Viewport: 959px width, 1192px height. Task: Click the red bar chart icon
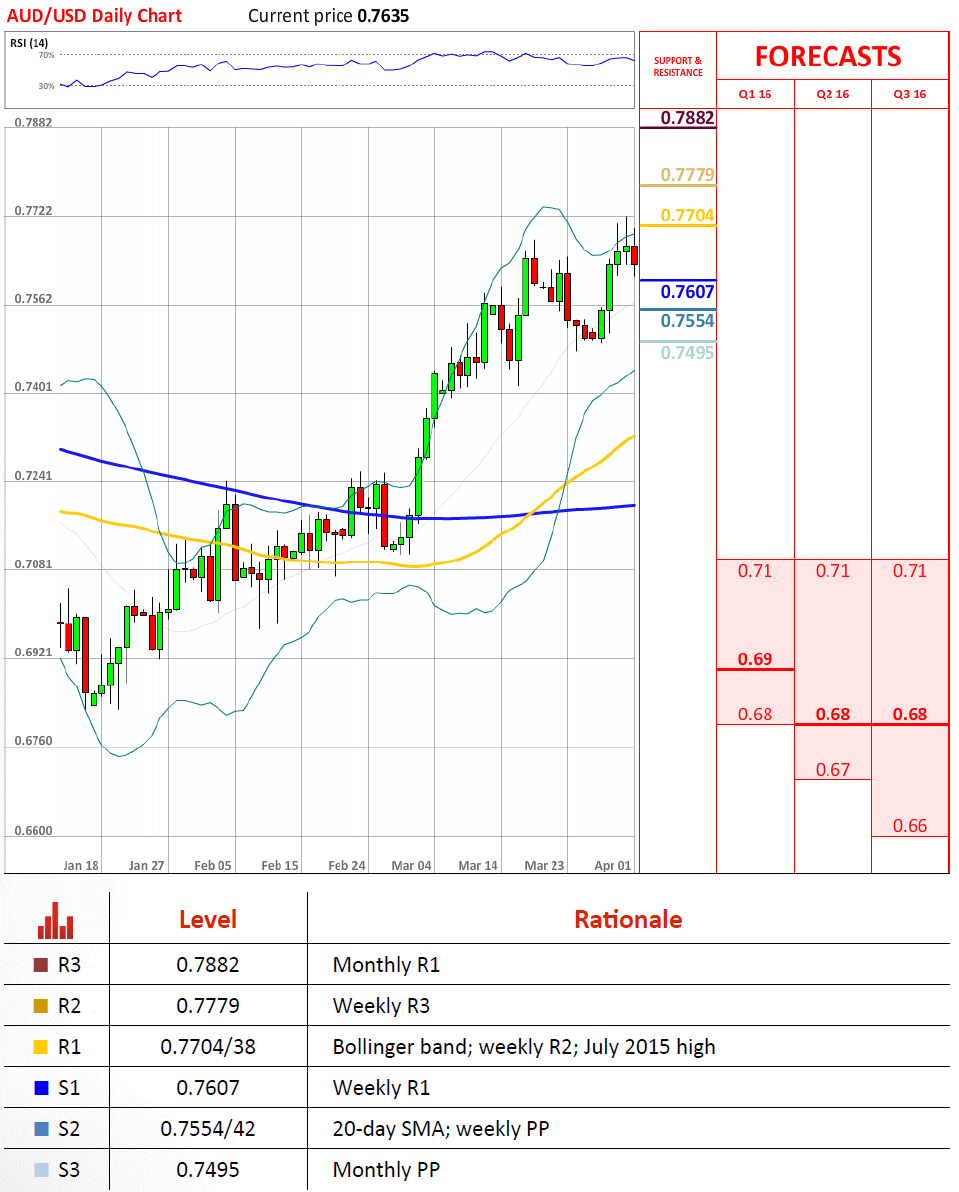coord(55,921)
